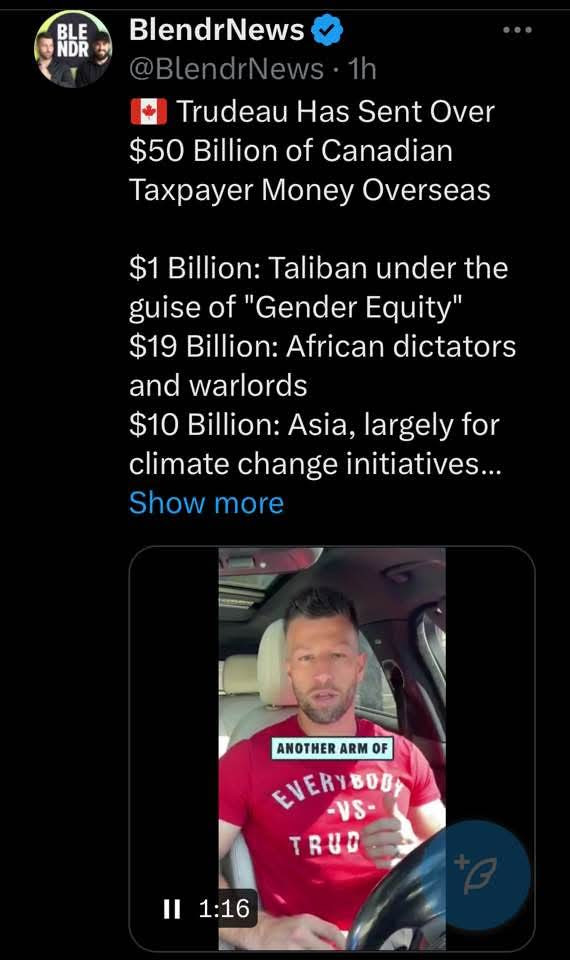Expand the post with Show more
The image size is (570, 960).
click(206, 503)
